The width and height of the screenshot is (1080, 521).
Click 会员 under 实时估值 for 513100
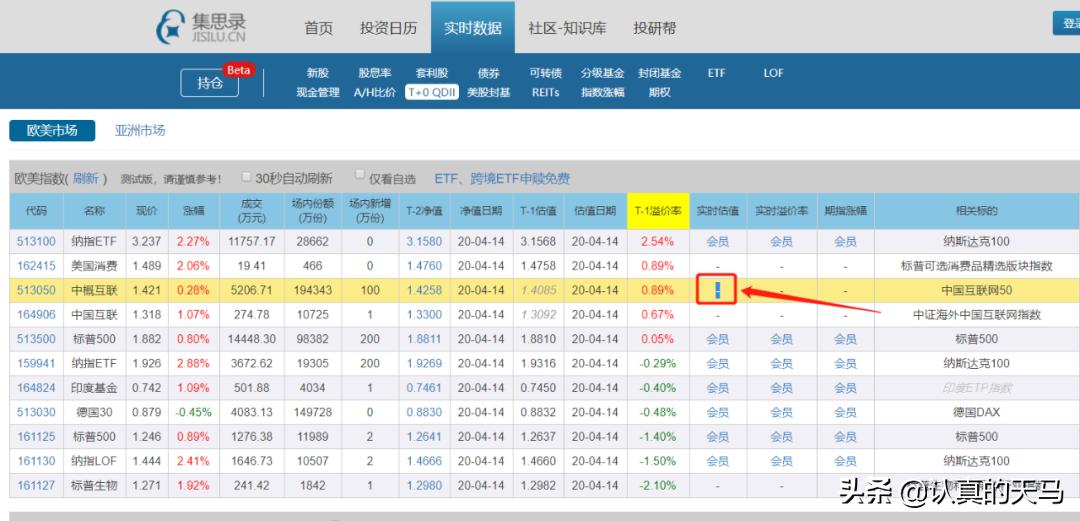[x=717, y=241]
